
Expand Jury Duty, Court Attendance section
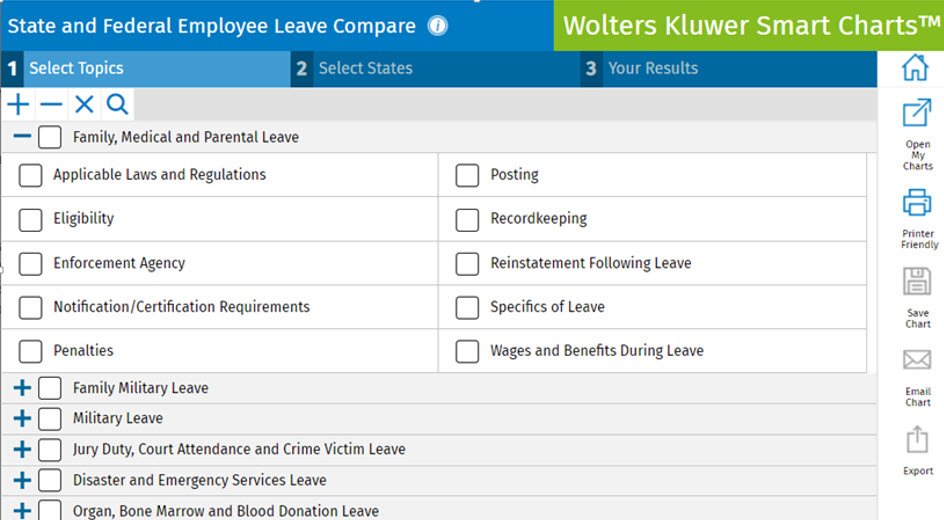pyautogui.click(x=22, y=449)
